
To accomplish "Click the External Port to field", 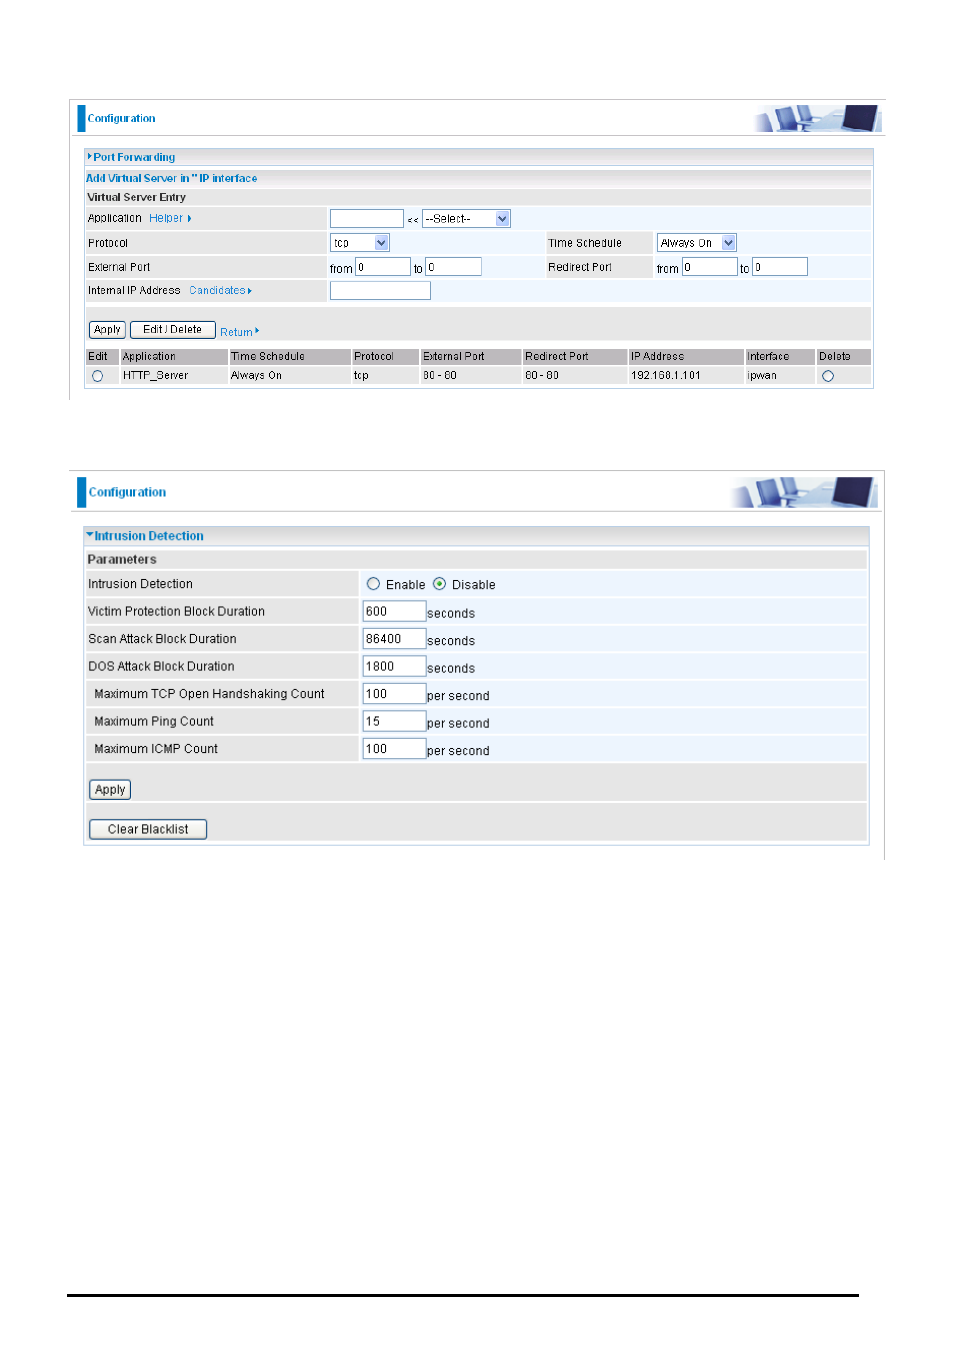I will click(454, 267).
